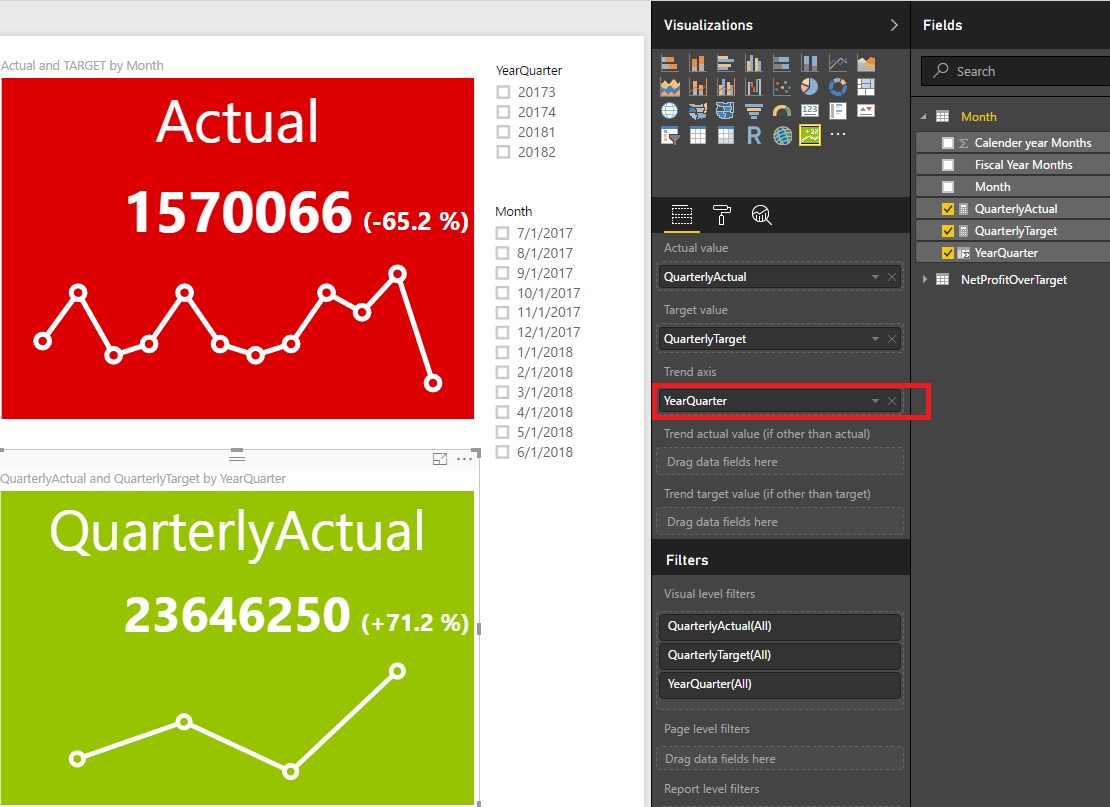Enable the Fiscal Year Months field
The height and width of the screenshot is (807, 1110).
point(948,165)
